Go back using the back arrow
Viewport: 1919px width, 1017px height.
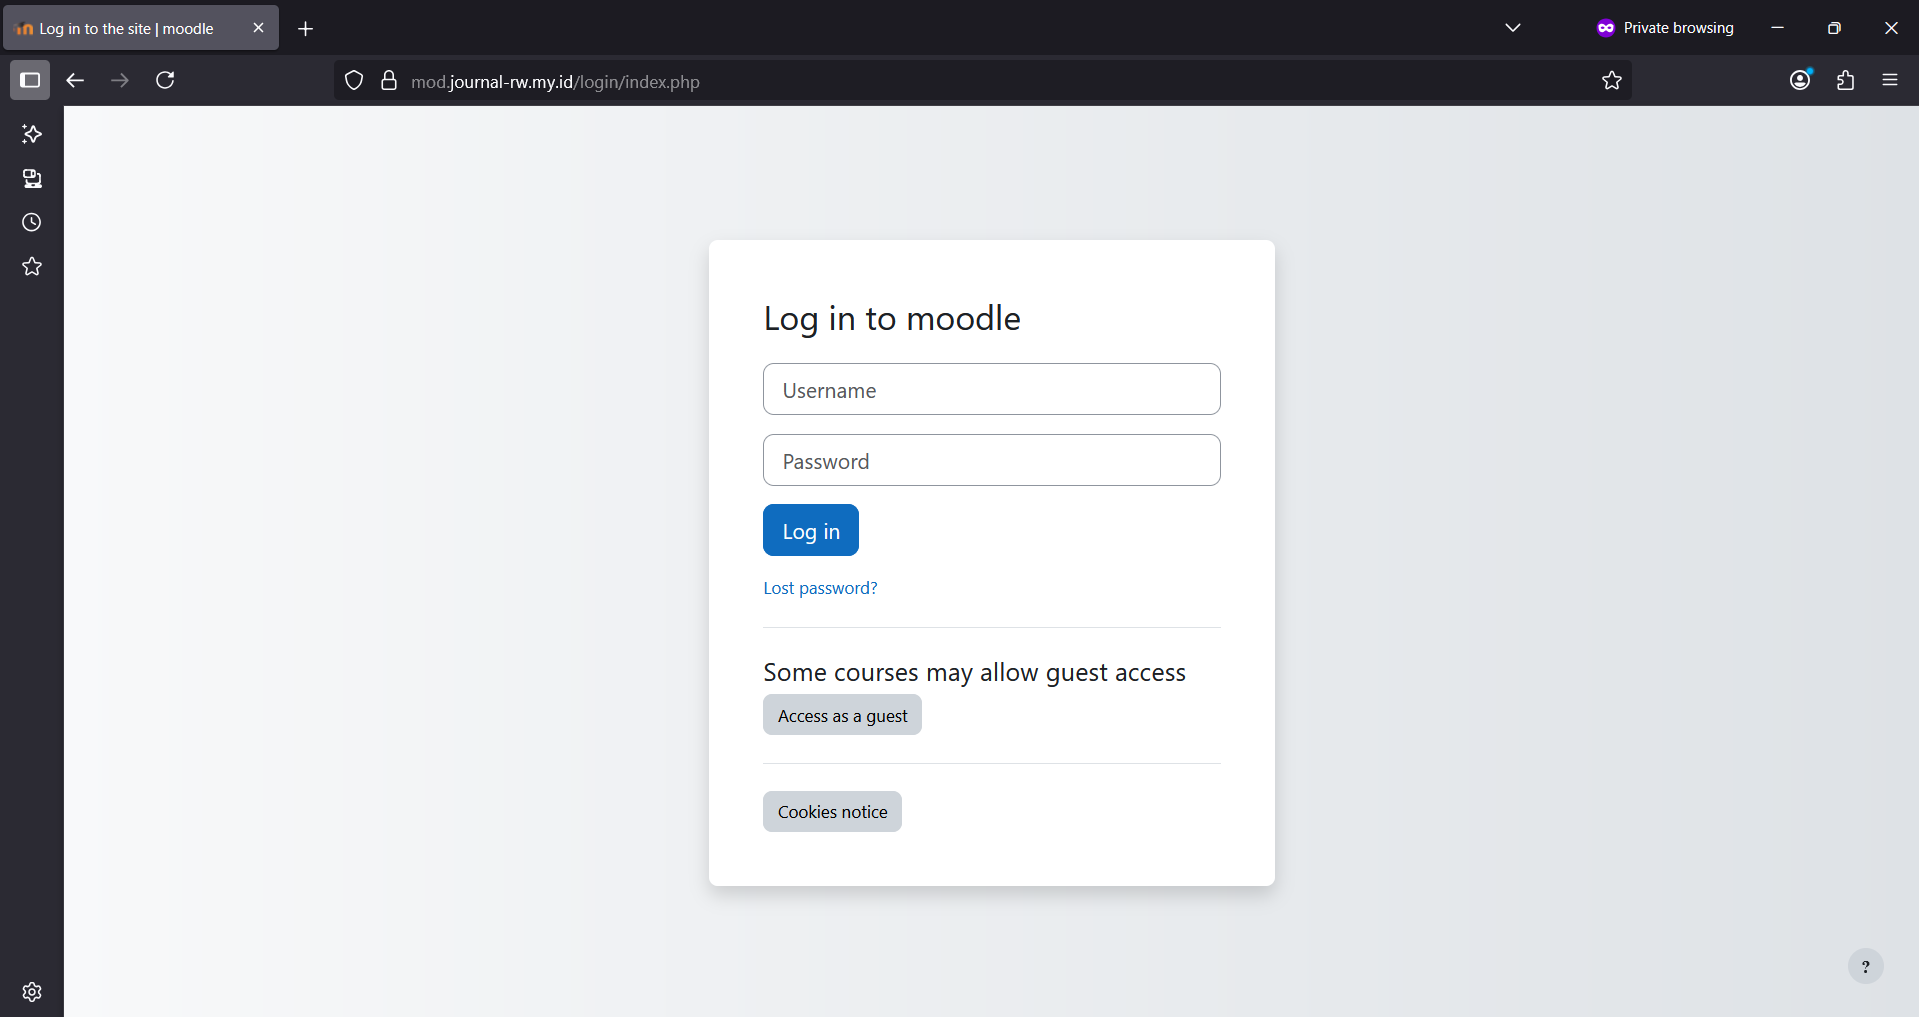(75, 80)
